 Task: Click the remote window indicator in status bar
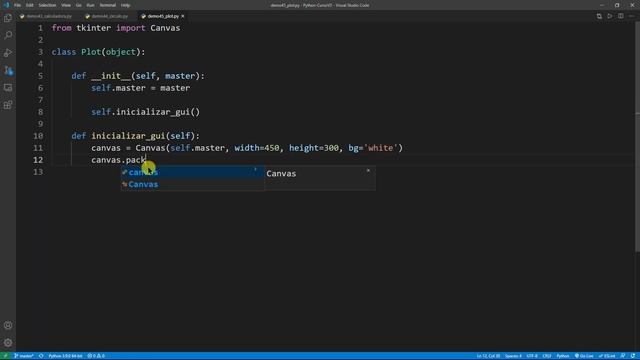click(5, 356)
